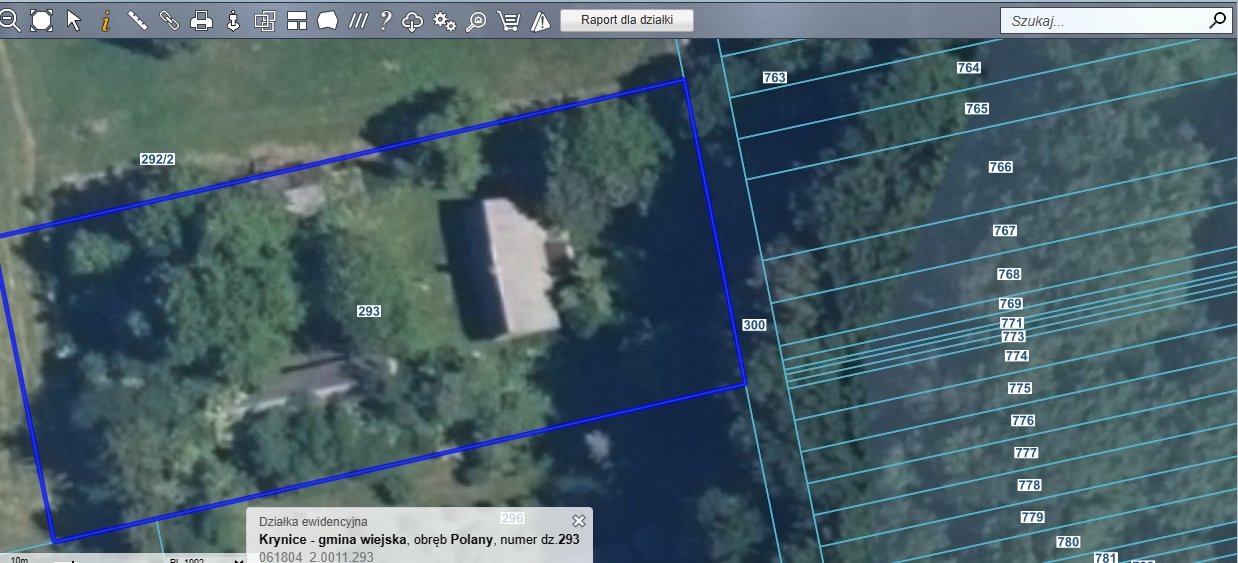Viewport: 1238px width, 563px height.
Task: Open the shopping cart icon
Action: click(509, 20)
